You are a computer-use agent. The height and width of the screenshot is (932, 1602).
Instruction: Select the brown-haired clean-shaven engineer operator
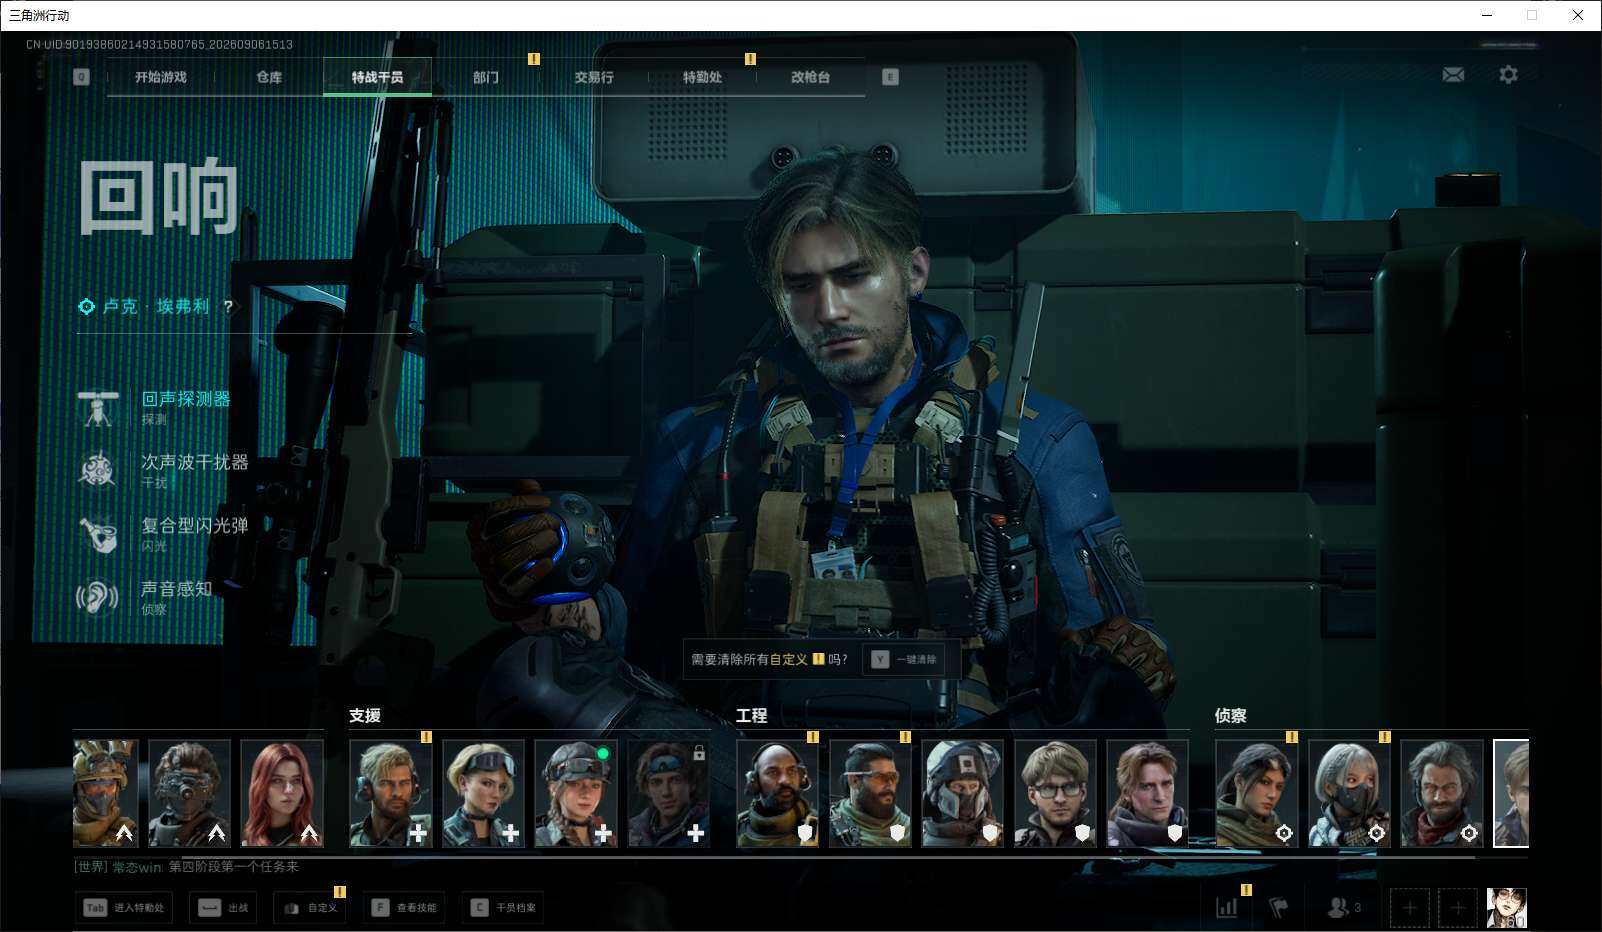pos(1148,794)
